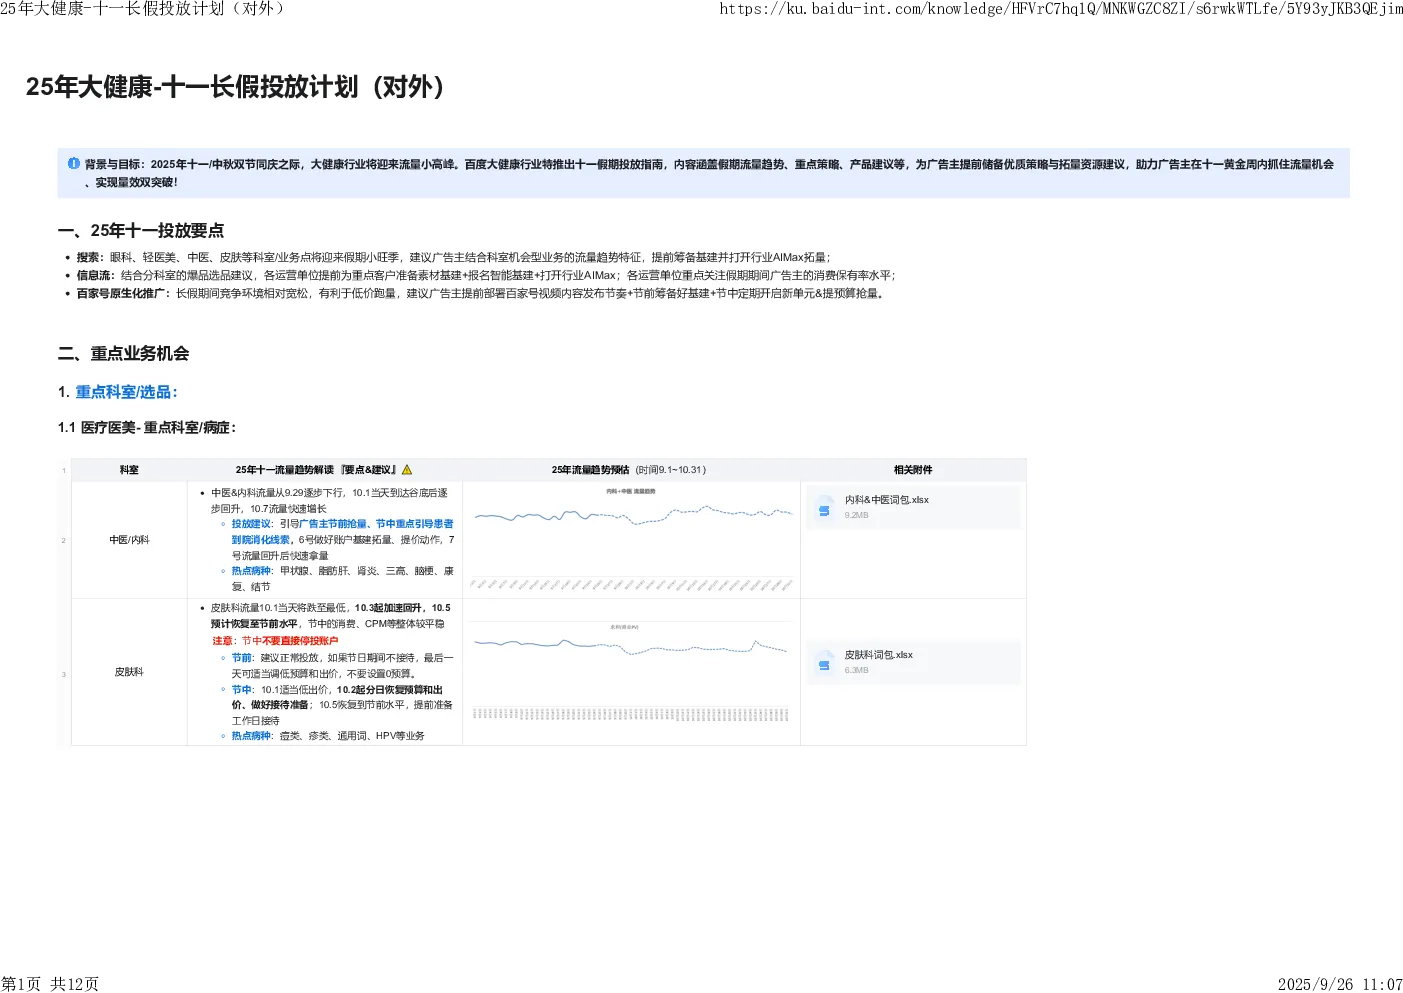
Task: Click the heading 二、重点业务机会
Action: [x=124, y=354]
